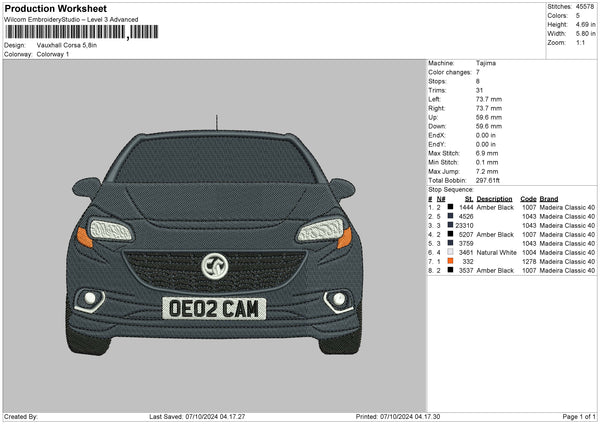Click the Right label in machine stats
The image size is (600, 424).
click(x=436, y=108)
